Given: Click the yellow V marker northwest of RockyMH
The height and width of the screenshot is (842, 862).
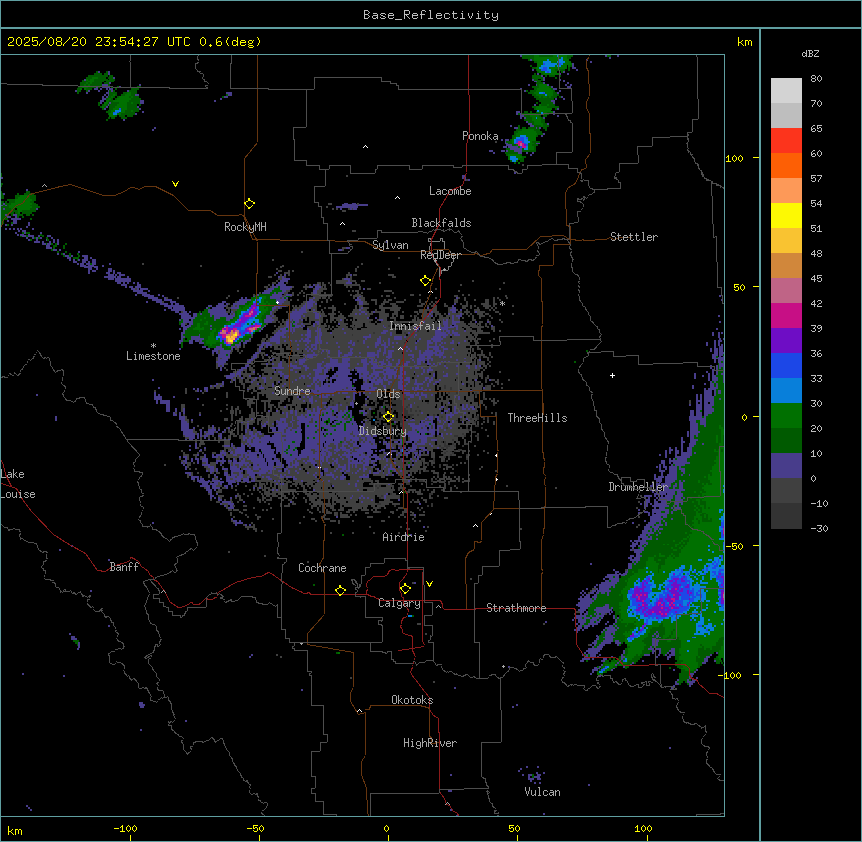Looking at the screenshot, I should [175, 184].
